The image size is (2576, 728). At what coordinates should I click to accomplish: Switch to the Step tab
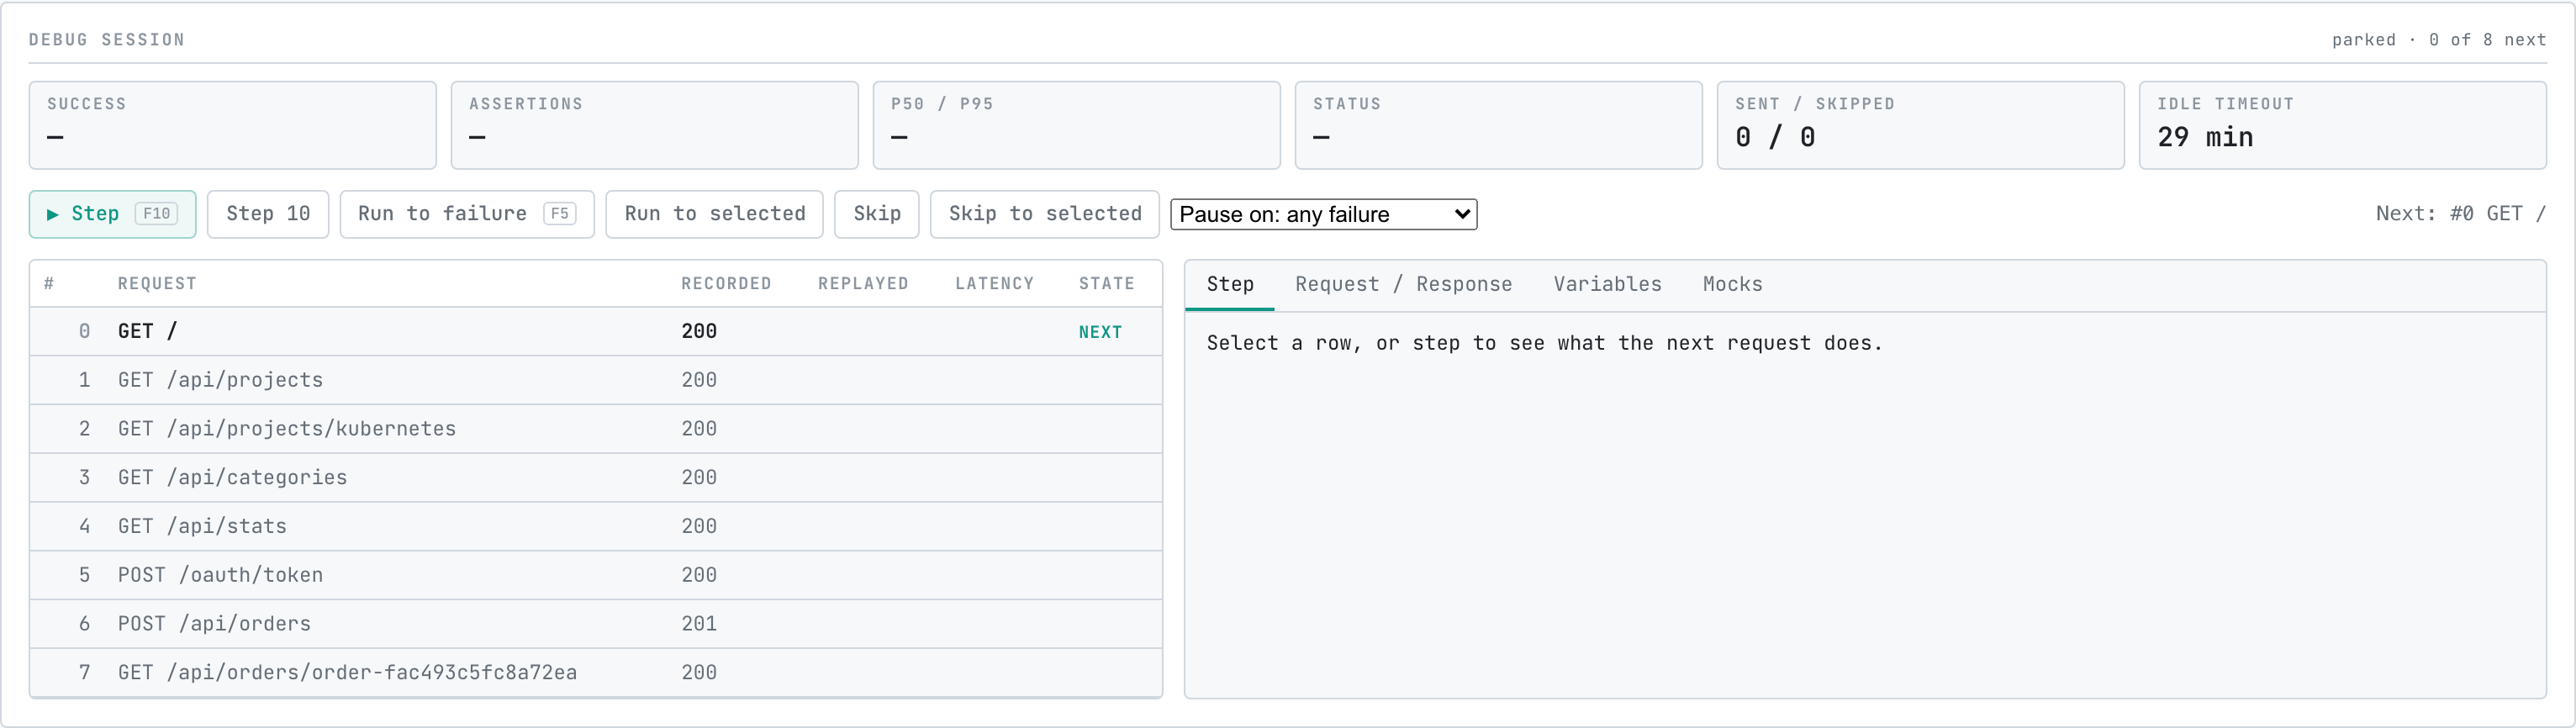coord(1230,285)
